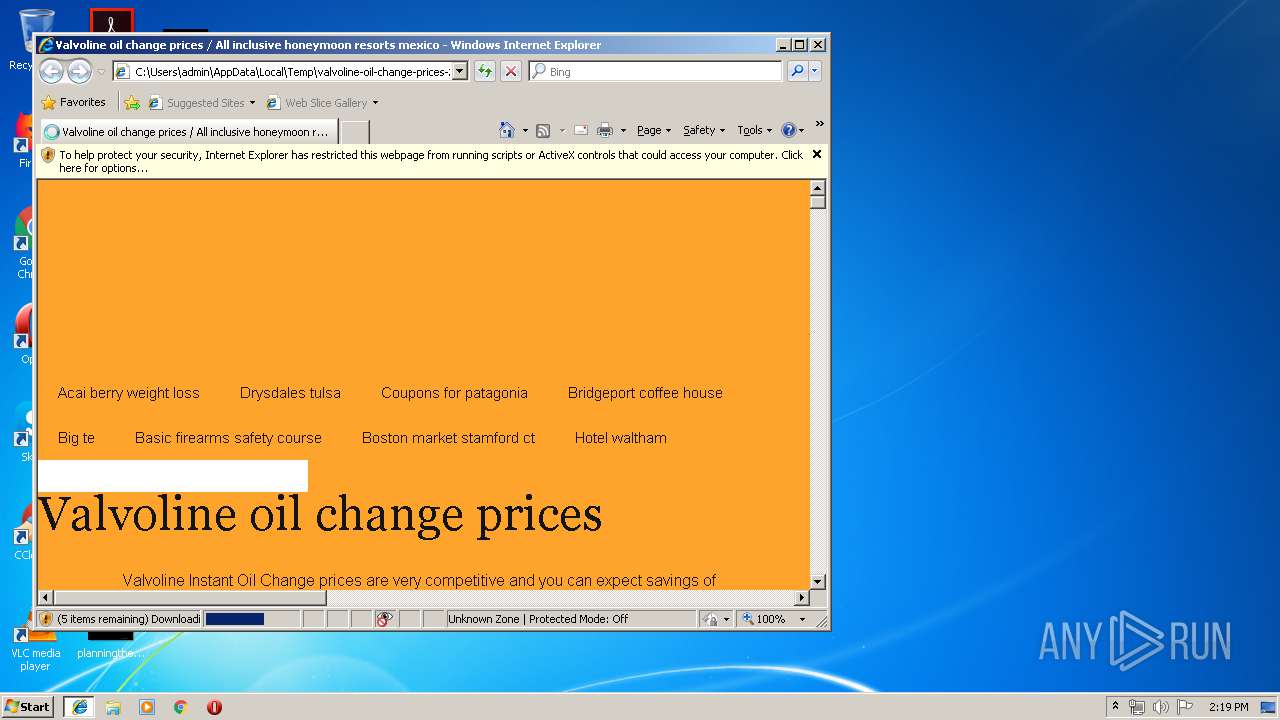Click the Help question mark icon
Screen dimensions: 1280x720
[788, 130]
